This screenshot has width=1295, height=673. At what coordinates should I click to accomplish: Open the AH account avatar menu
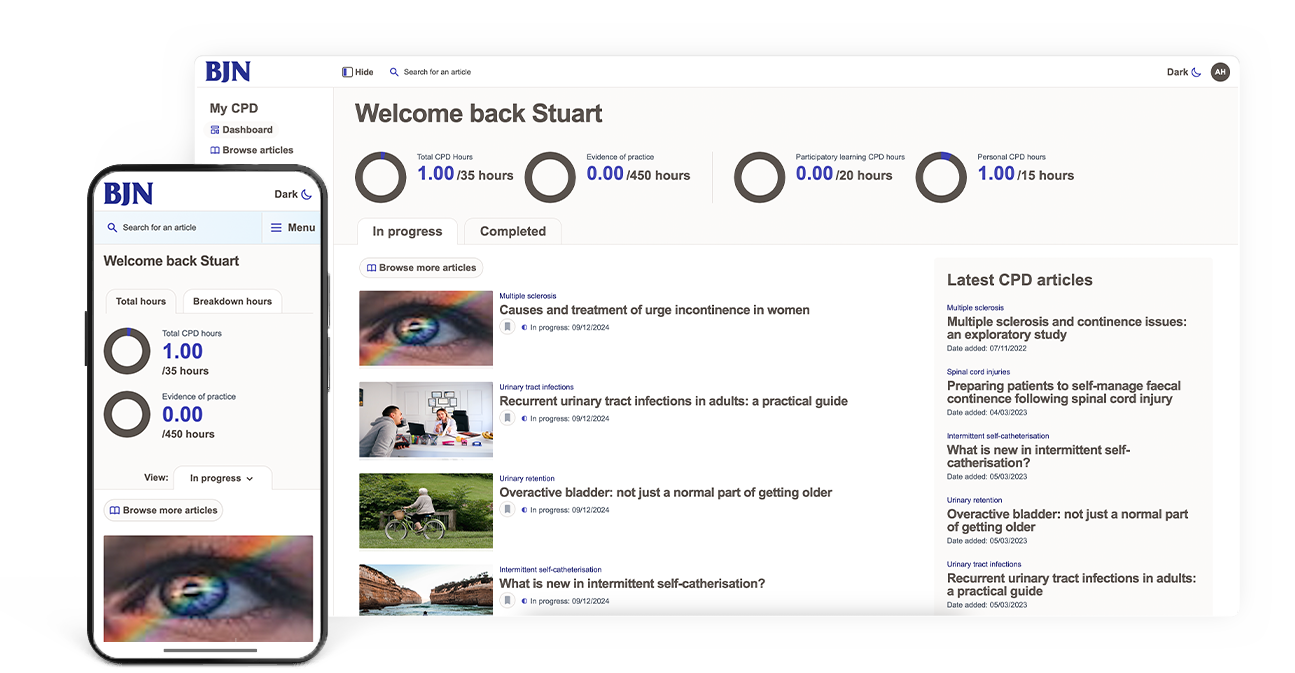pyautogui.click(x=1220, y=72)
